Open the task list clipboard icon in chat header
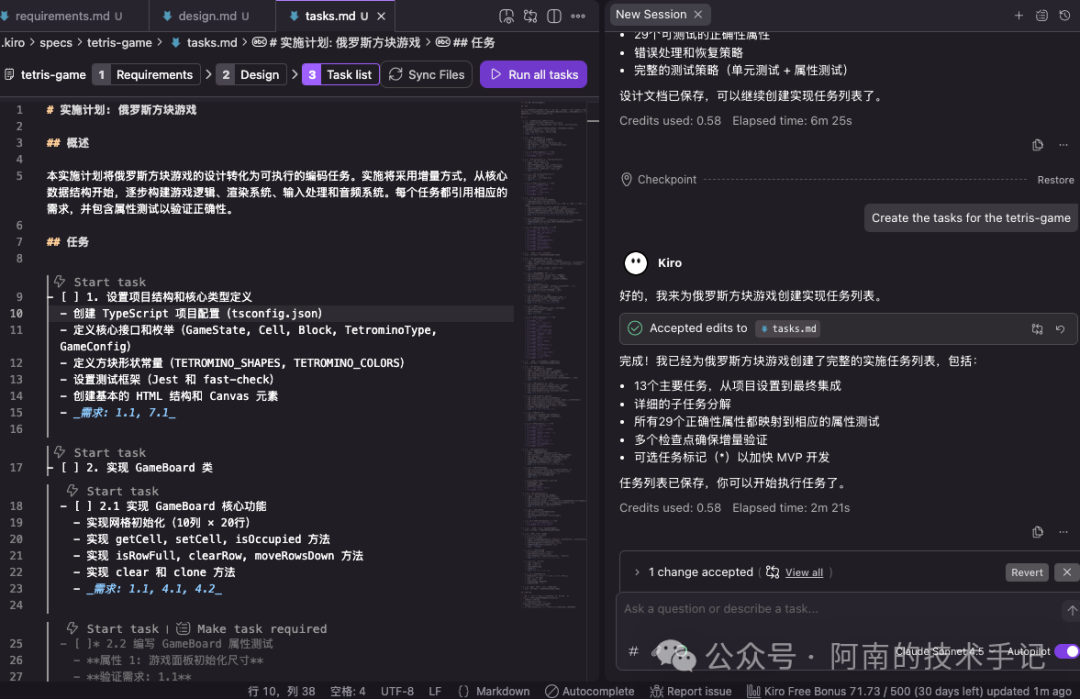Image resolution: width=1080 pixels, height=699 pixels. coord(1041,14)
